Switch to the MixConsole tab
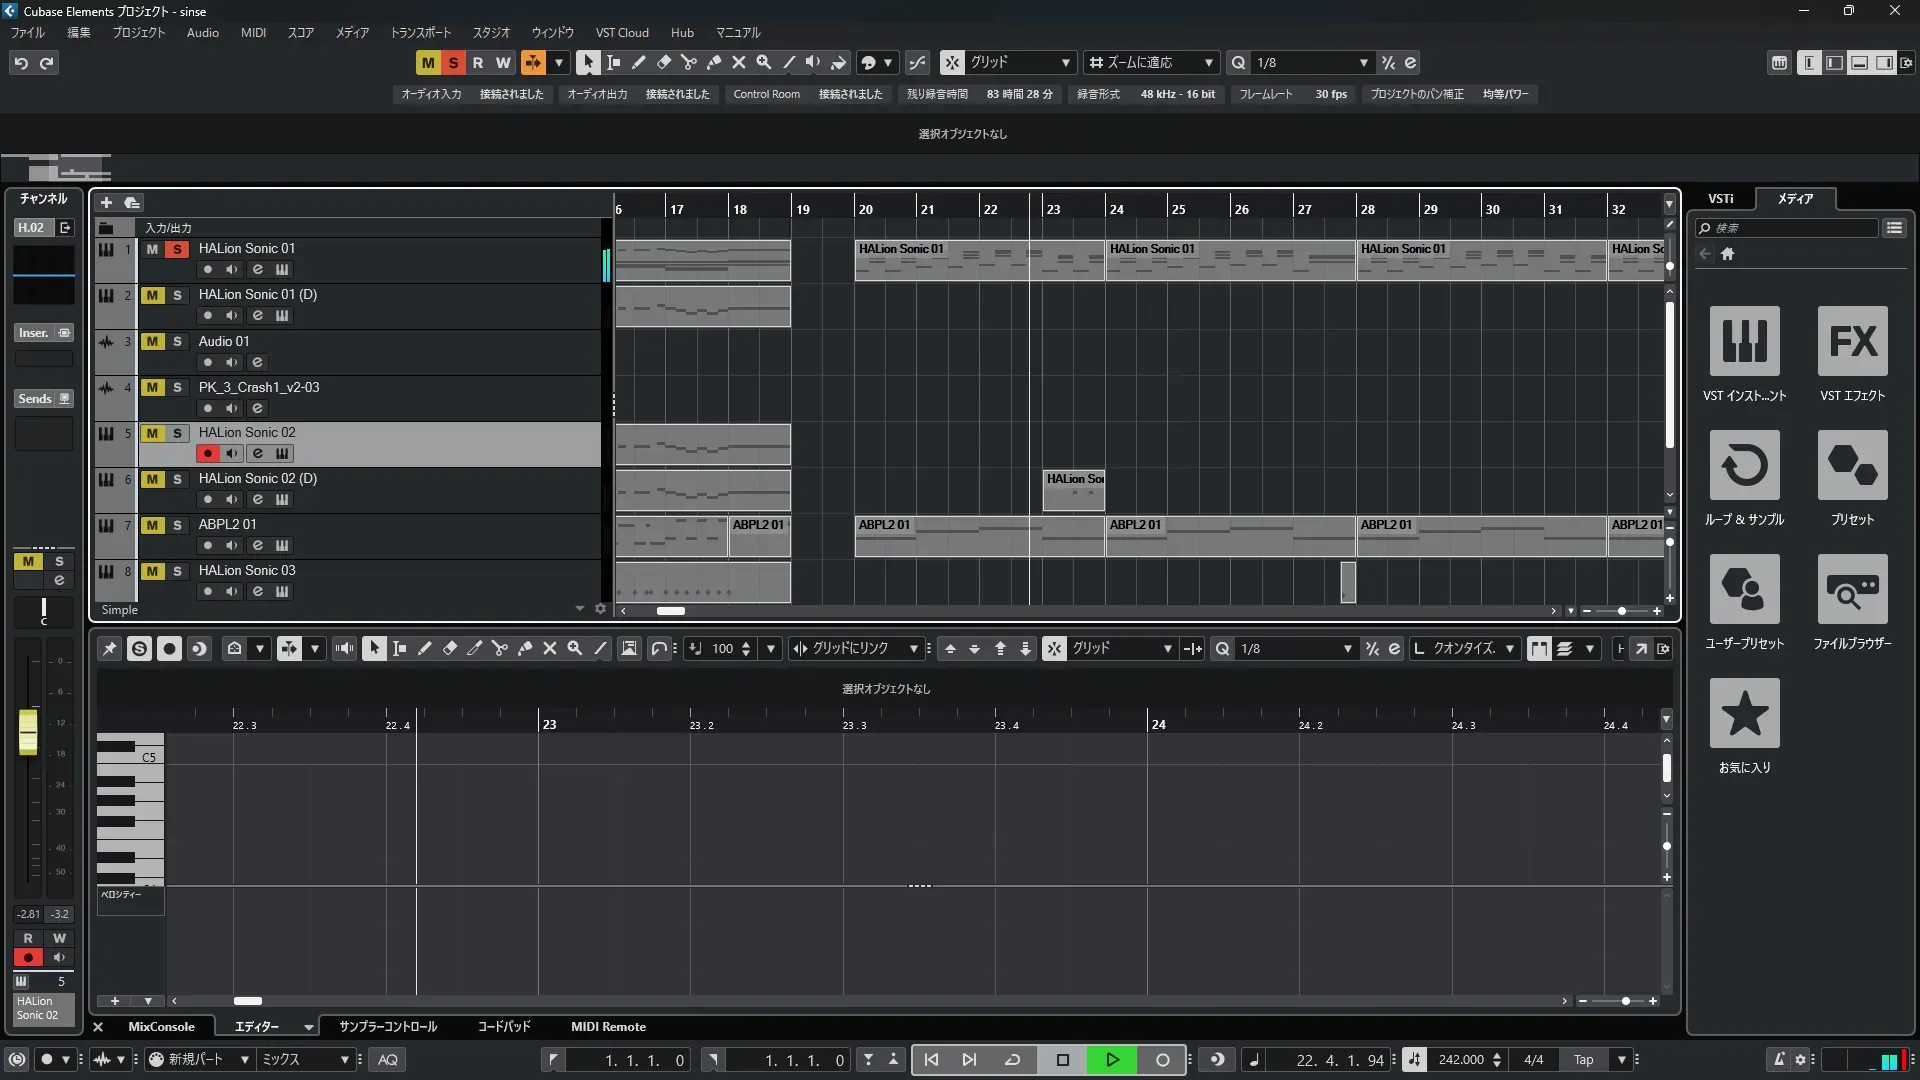 click(161, 1026)
